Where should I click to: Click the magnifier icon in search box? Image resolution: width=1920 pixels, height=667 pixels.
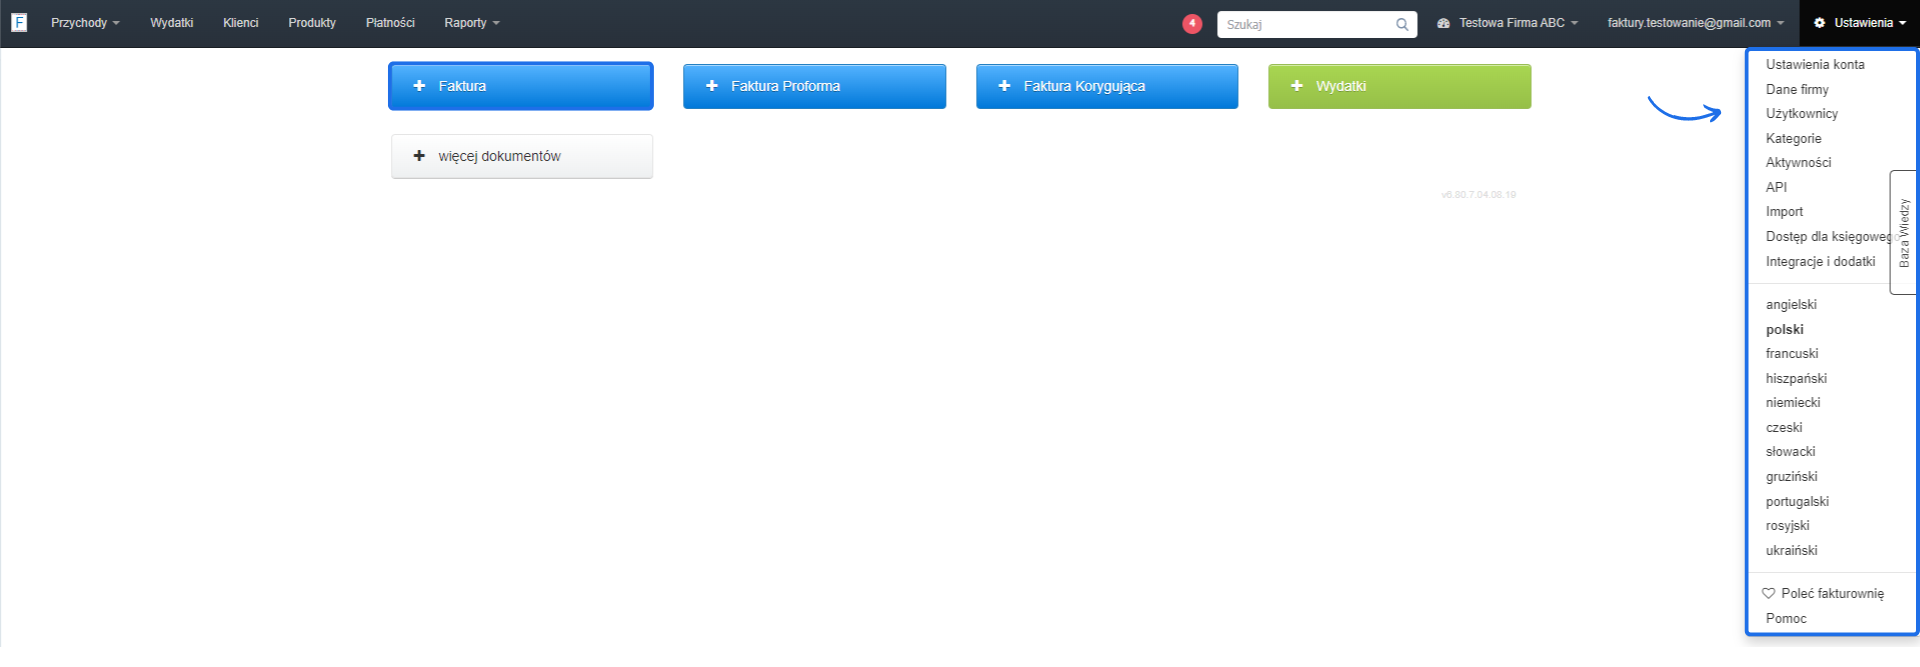point(1402,25)
